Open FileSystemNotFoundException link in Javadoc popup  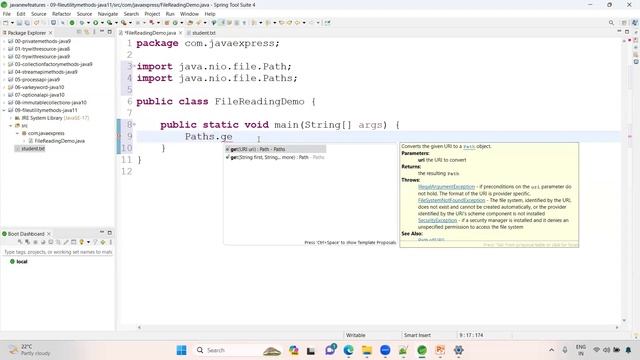click(451, 200)
